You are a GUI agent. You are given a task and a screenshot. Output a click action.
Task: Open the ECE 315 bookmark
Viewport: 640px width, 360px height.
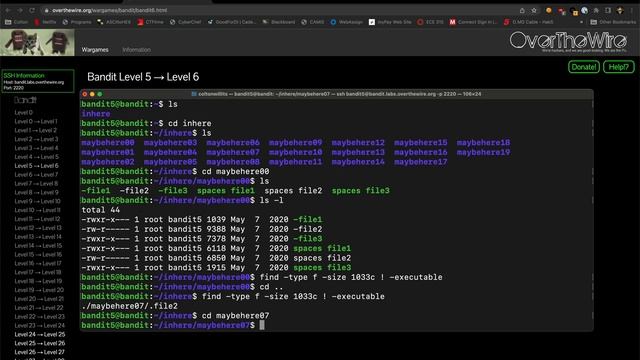pos(430,22)
